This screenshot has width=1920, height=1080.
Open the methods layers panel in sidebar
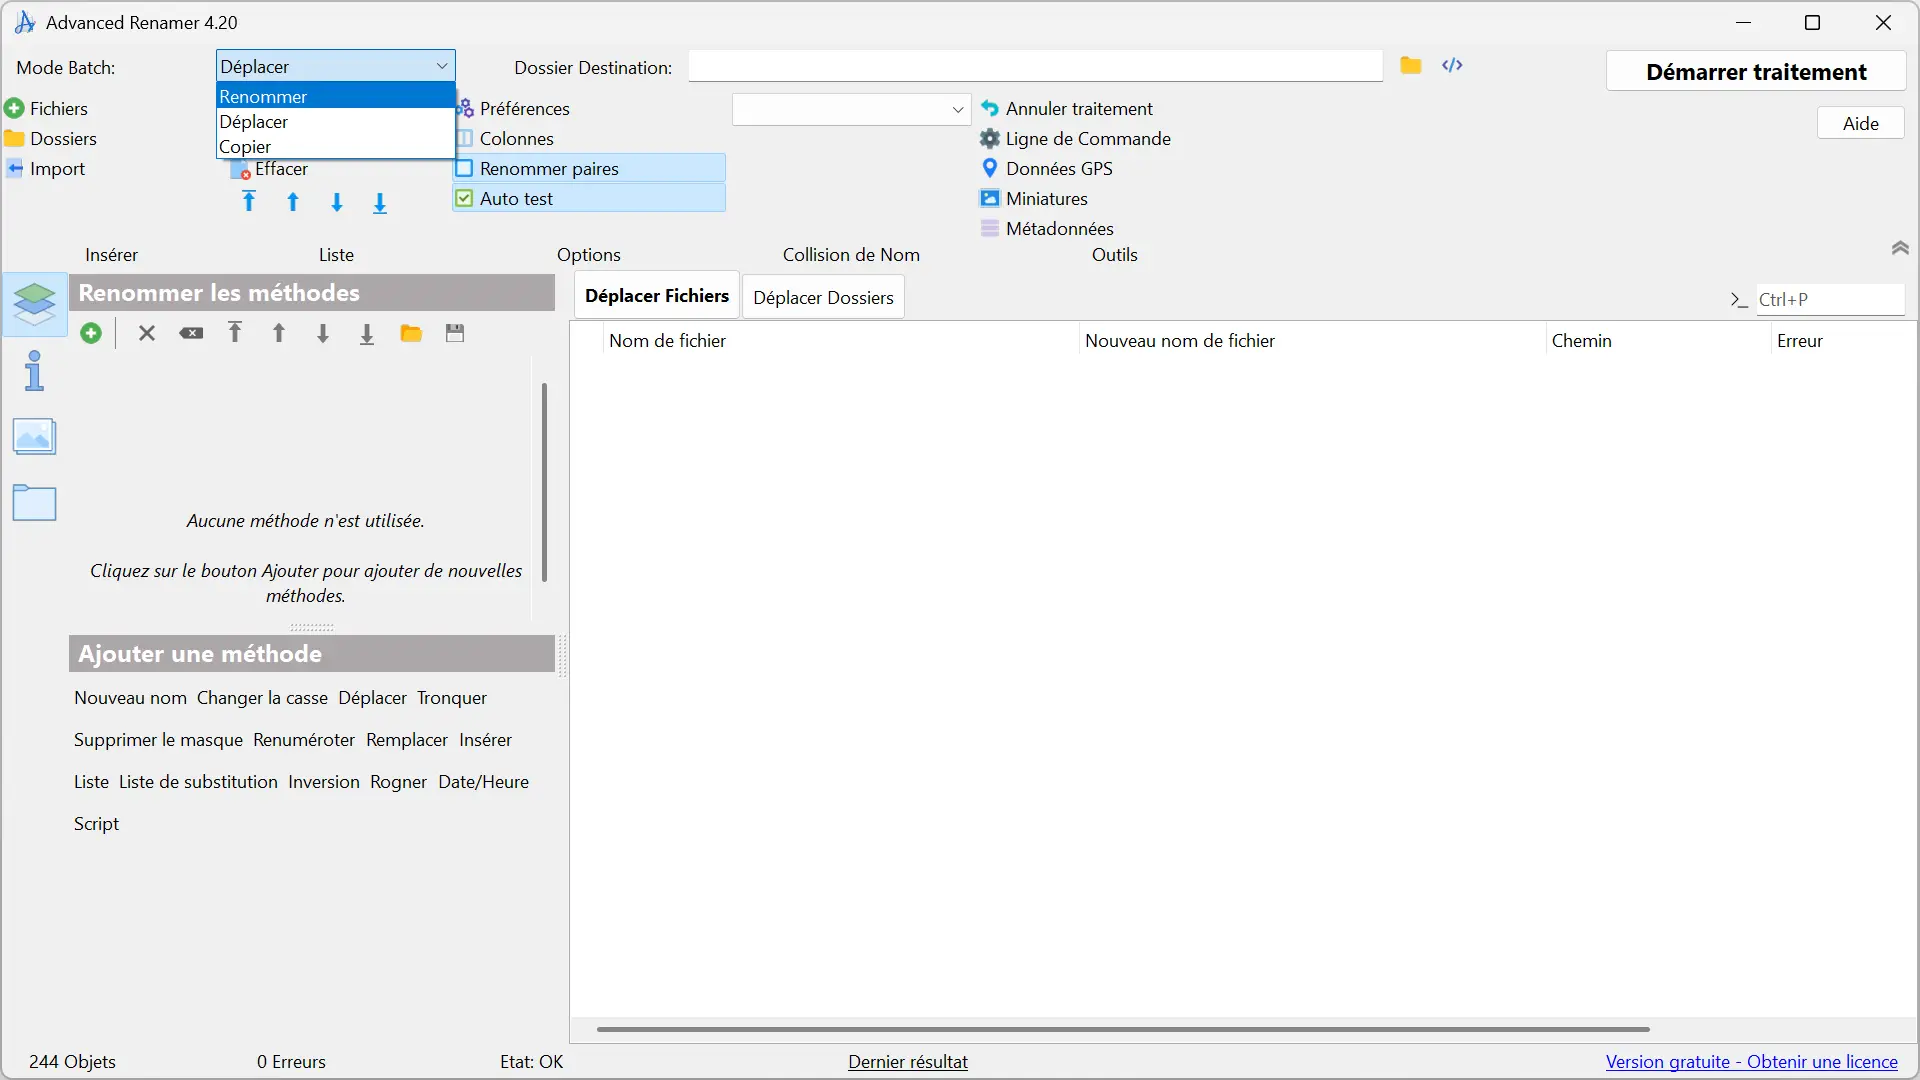coord(35,303)
